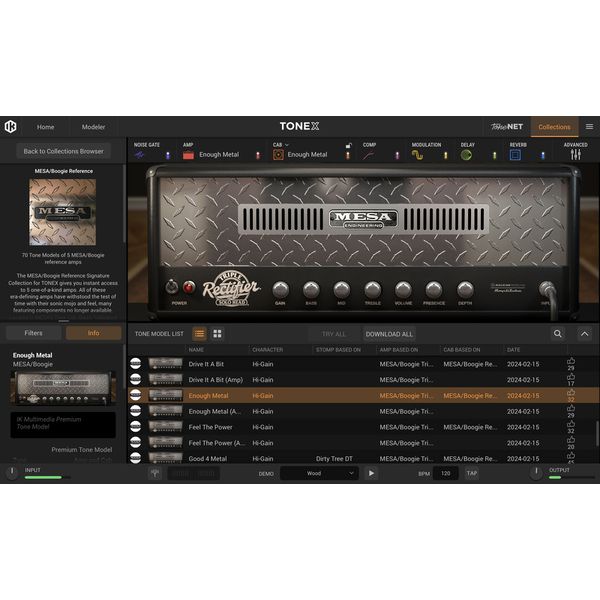Switch tone model list to list view
Image resolution: width=600 pixels, height=600 pixels.
tap(199, 334)
